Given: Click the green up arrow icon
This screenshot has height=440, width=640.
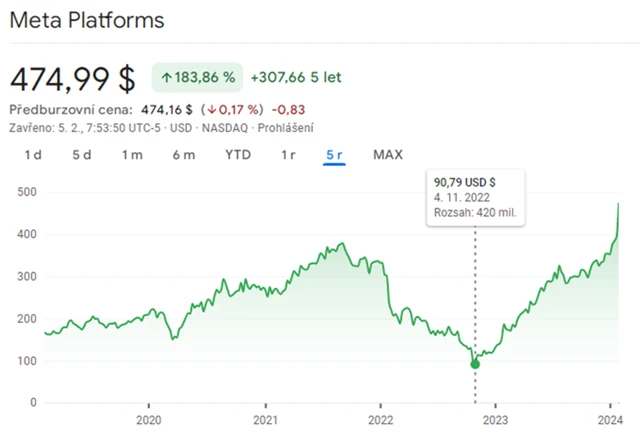Looking at the screenshot, I should [x=165, y=77].
